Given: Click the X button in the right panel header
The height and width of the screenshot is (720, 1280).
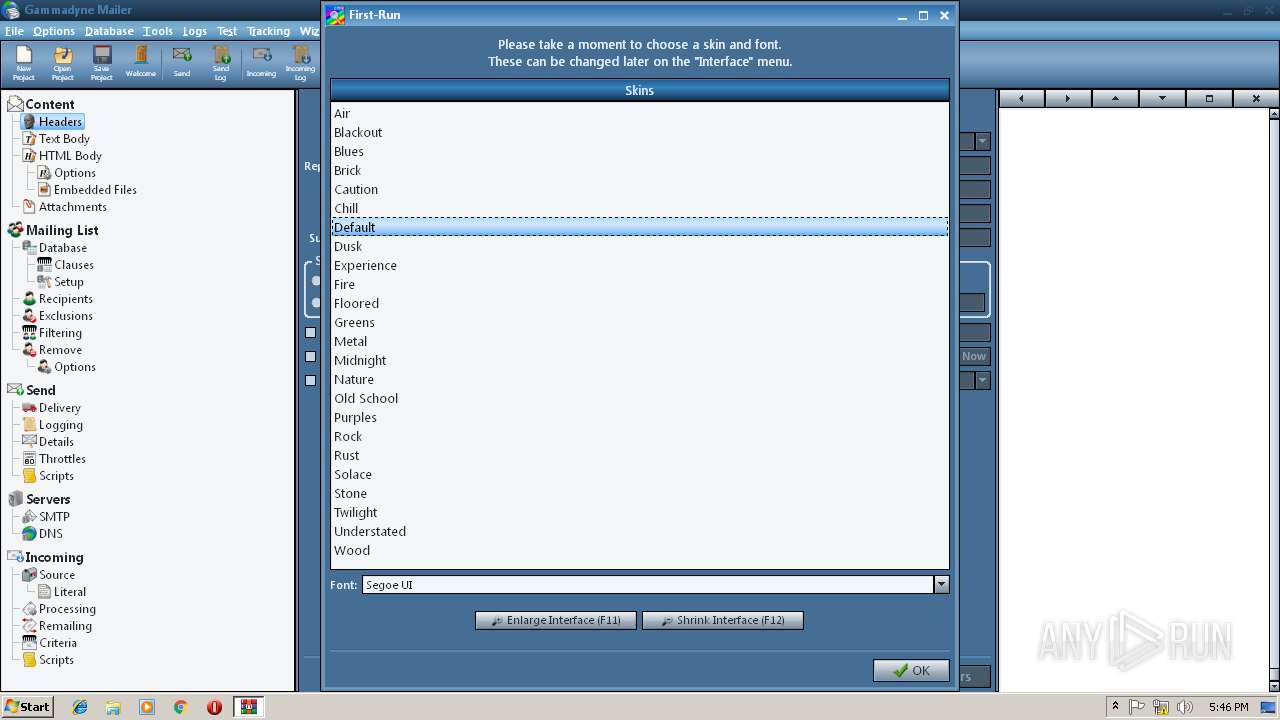Looking at the screenshot, I should click(1256, 98).
